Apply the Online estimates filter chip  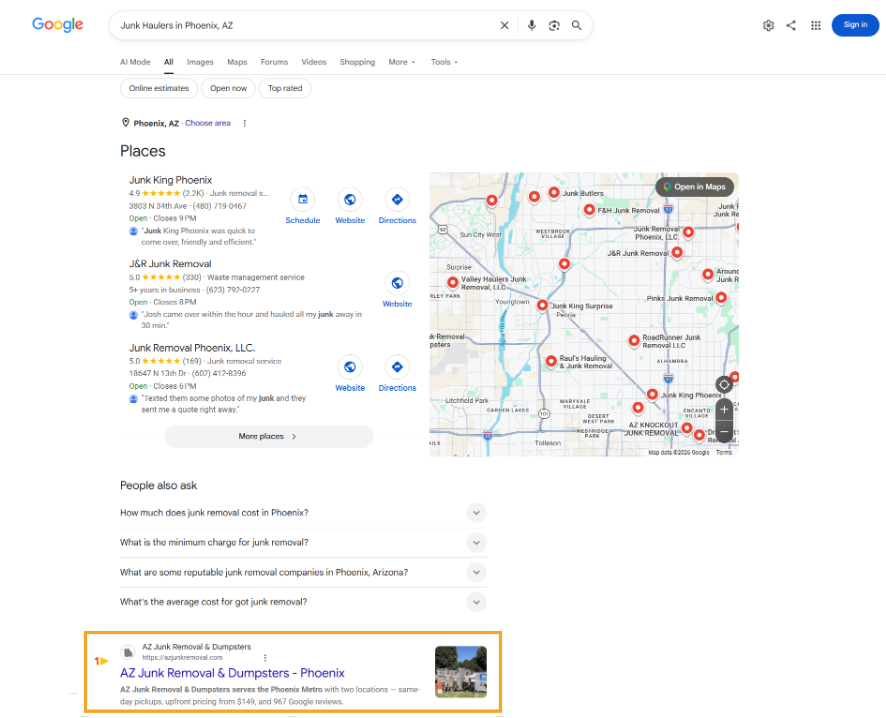coord(159,88)
